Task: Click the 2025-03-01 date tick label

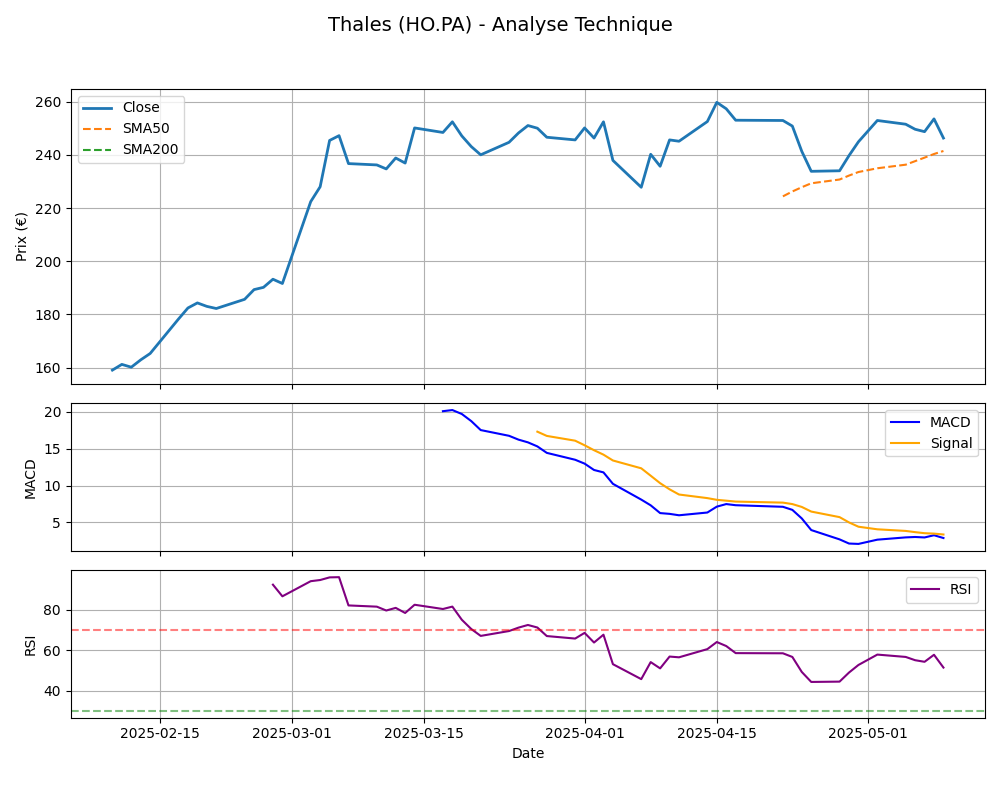Action: point(292,733)
